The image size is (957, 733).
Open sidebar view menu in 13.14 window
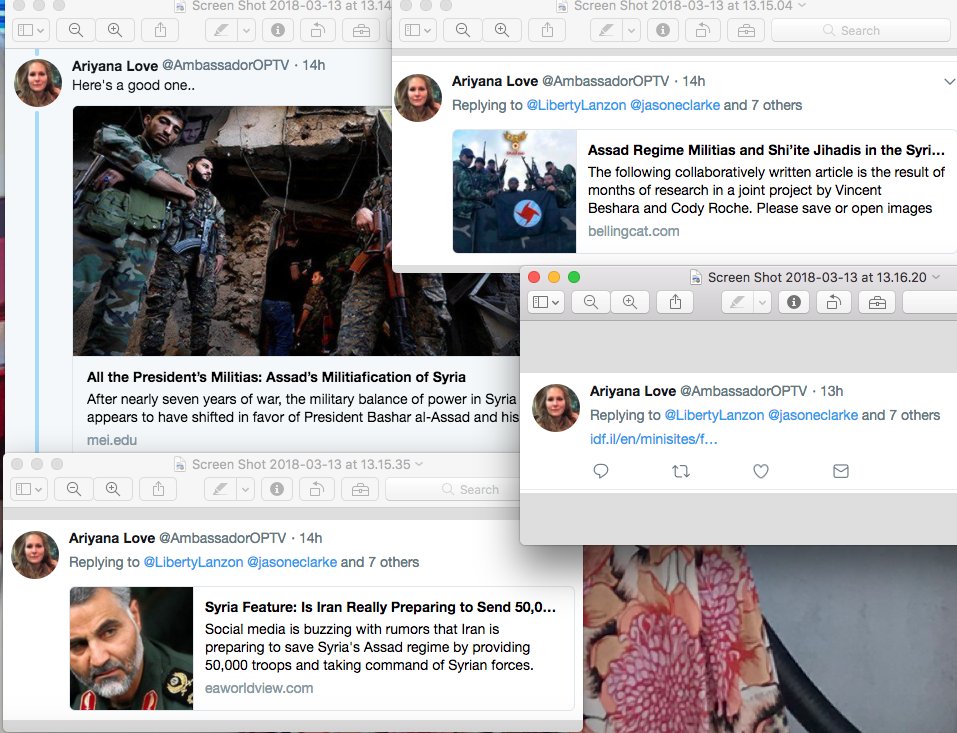pyautogui.click(x=31, y=31)
